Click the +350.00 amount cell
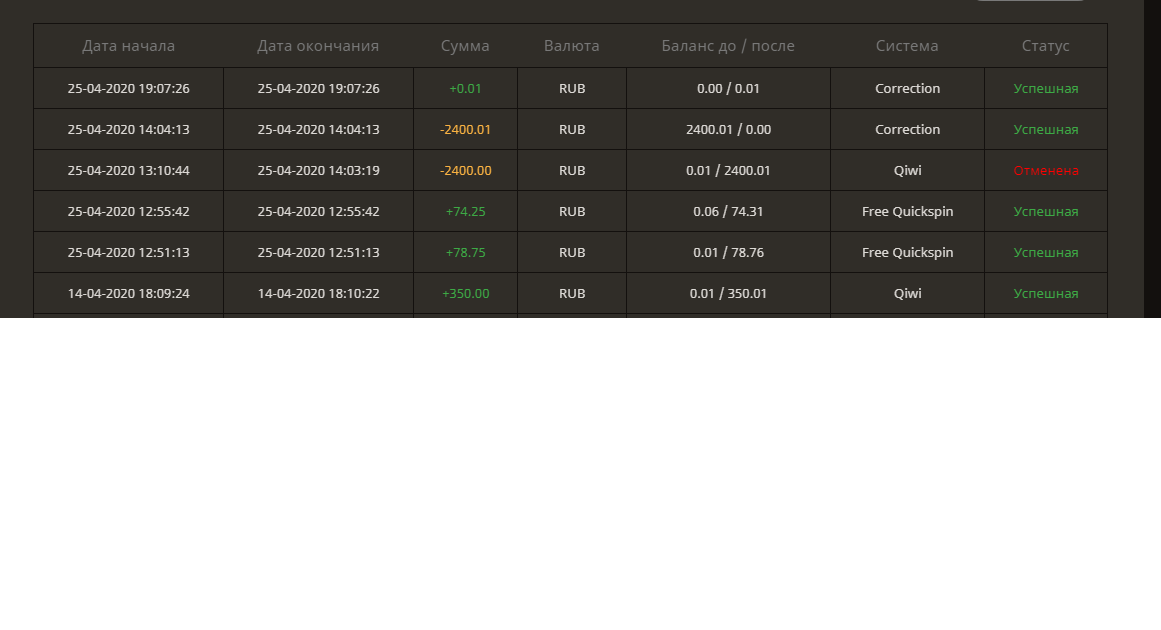The width and height of the screenshot is (1161, 630). pyautogui.click(x=465, y=294)
